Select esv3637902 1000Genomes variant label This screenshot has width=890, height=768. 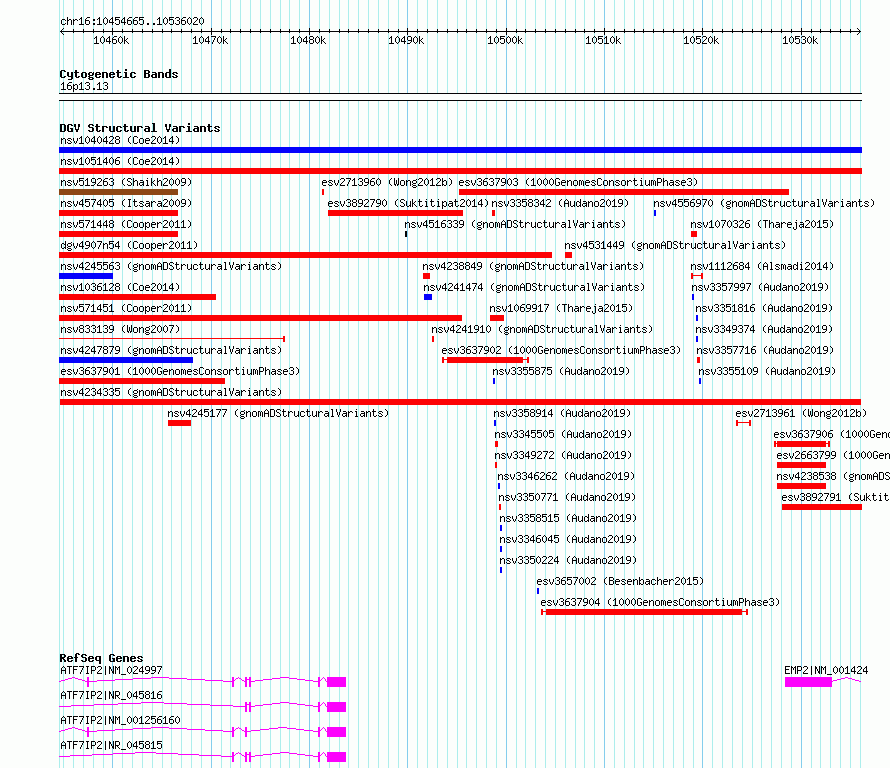[561, 350]
